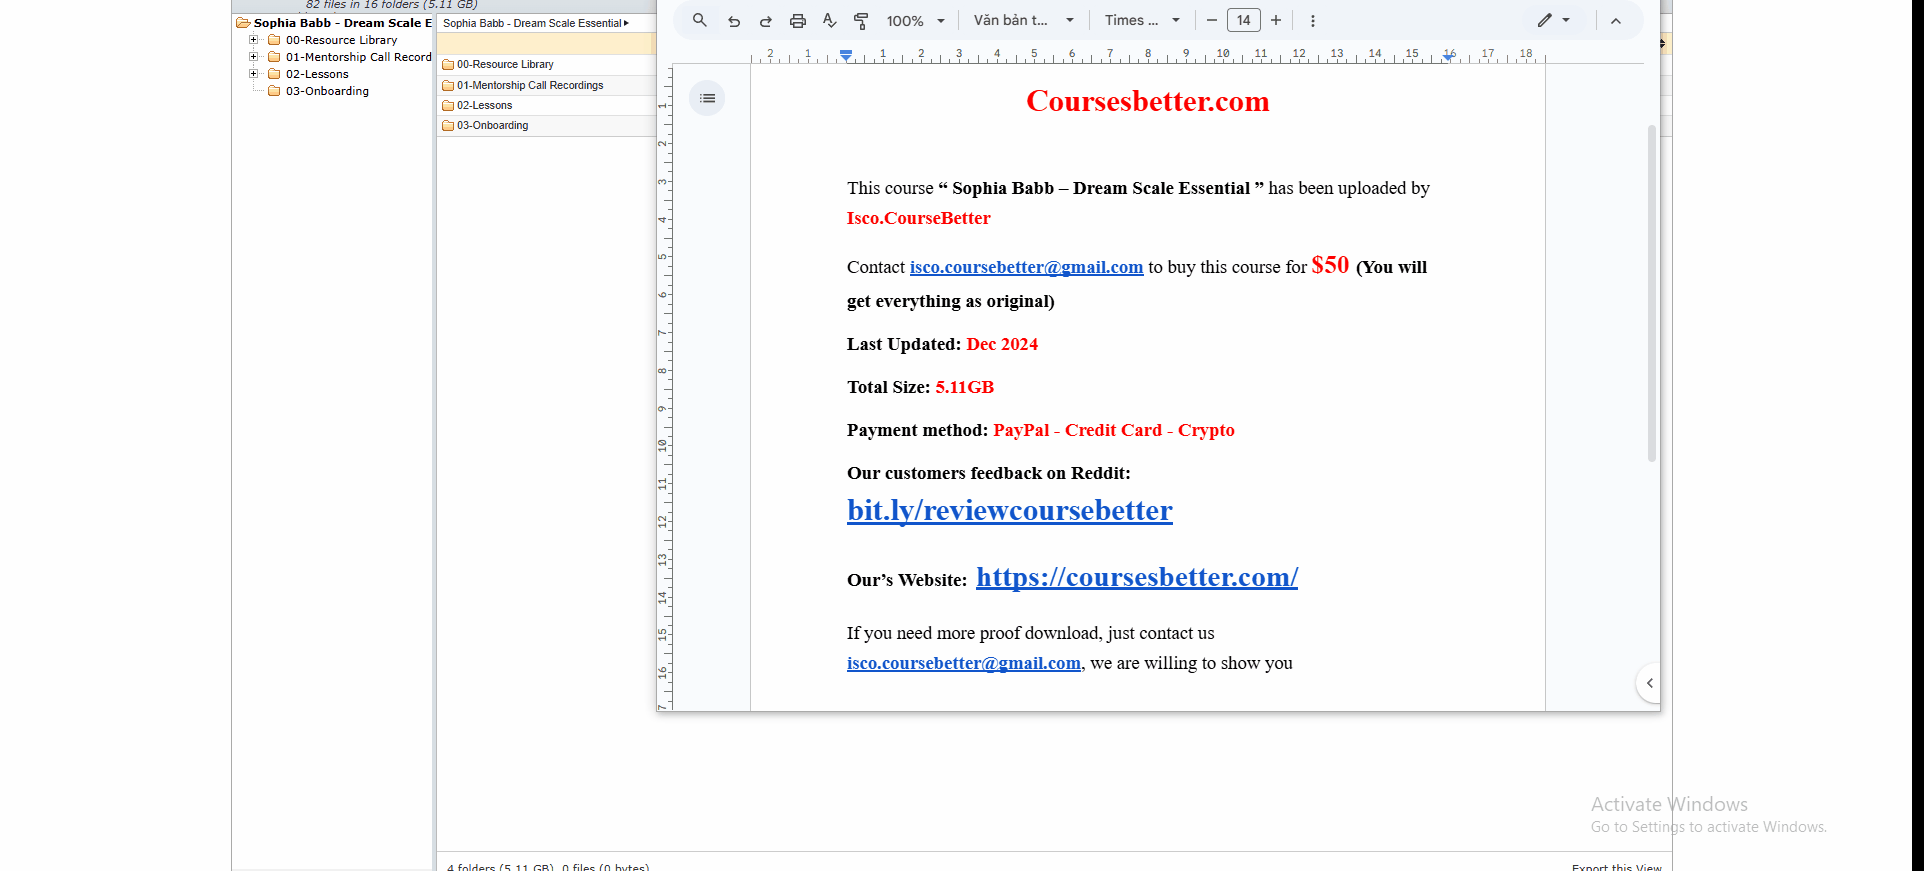Image resolution: width=1924 pixels, height=871 pixels.
Task: Open the pencil editing mode dropdown
Action: click(x=1553, y=21)
